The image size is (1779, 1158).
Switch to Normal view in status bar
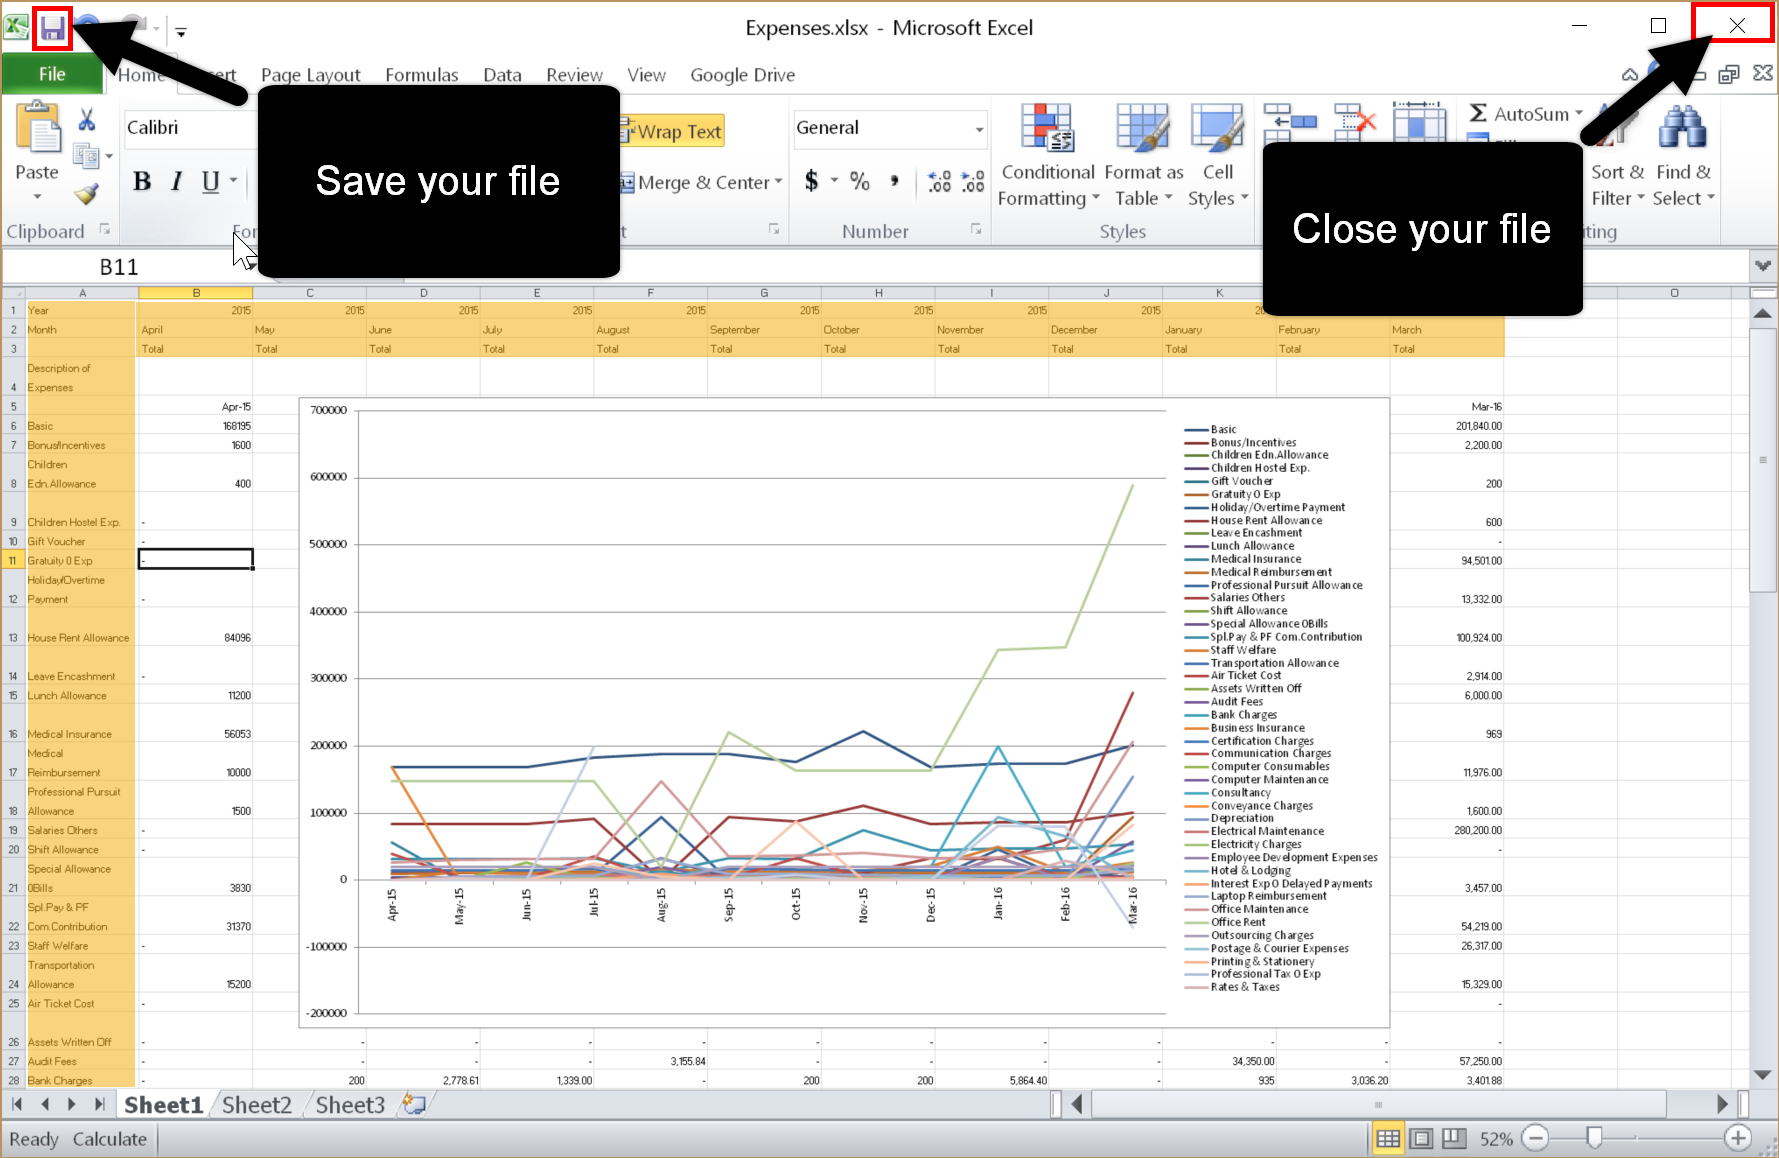tap(1388, 1138)
